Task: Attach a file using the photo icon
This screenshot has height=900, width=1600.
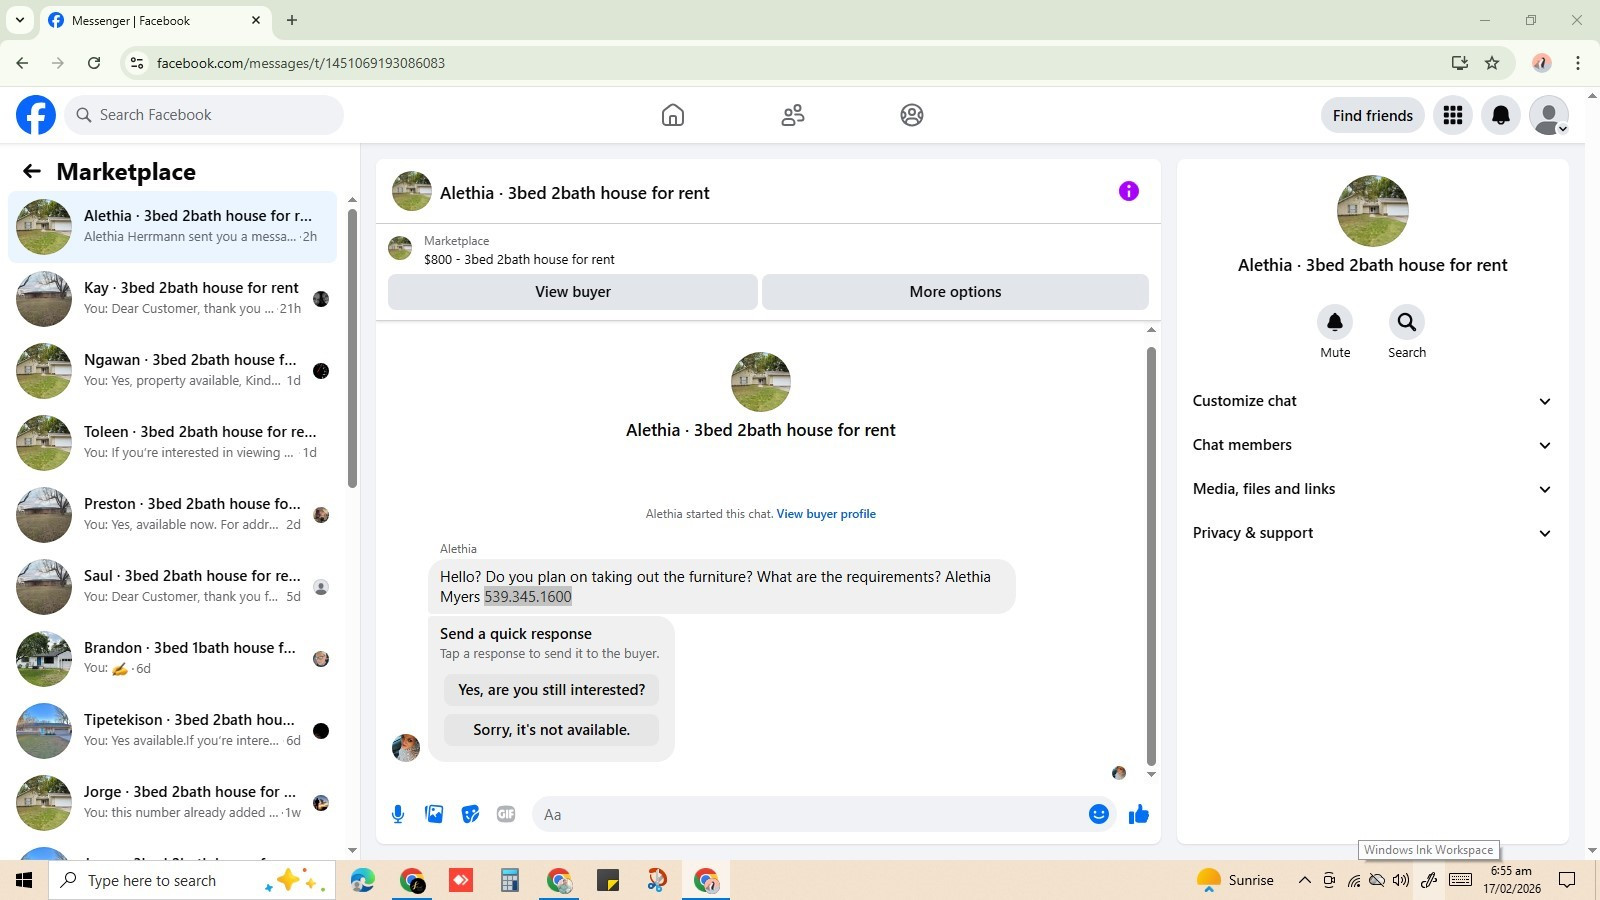Action: pyautogui.click(x=434, y=814)
